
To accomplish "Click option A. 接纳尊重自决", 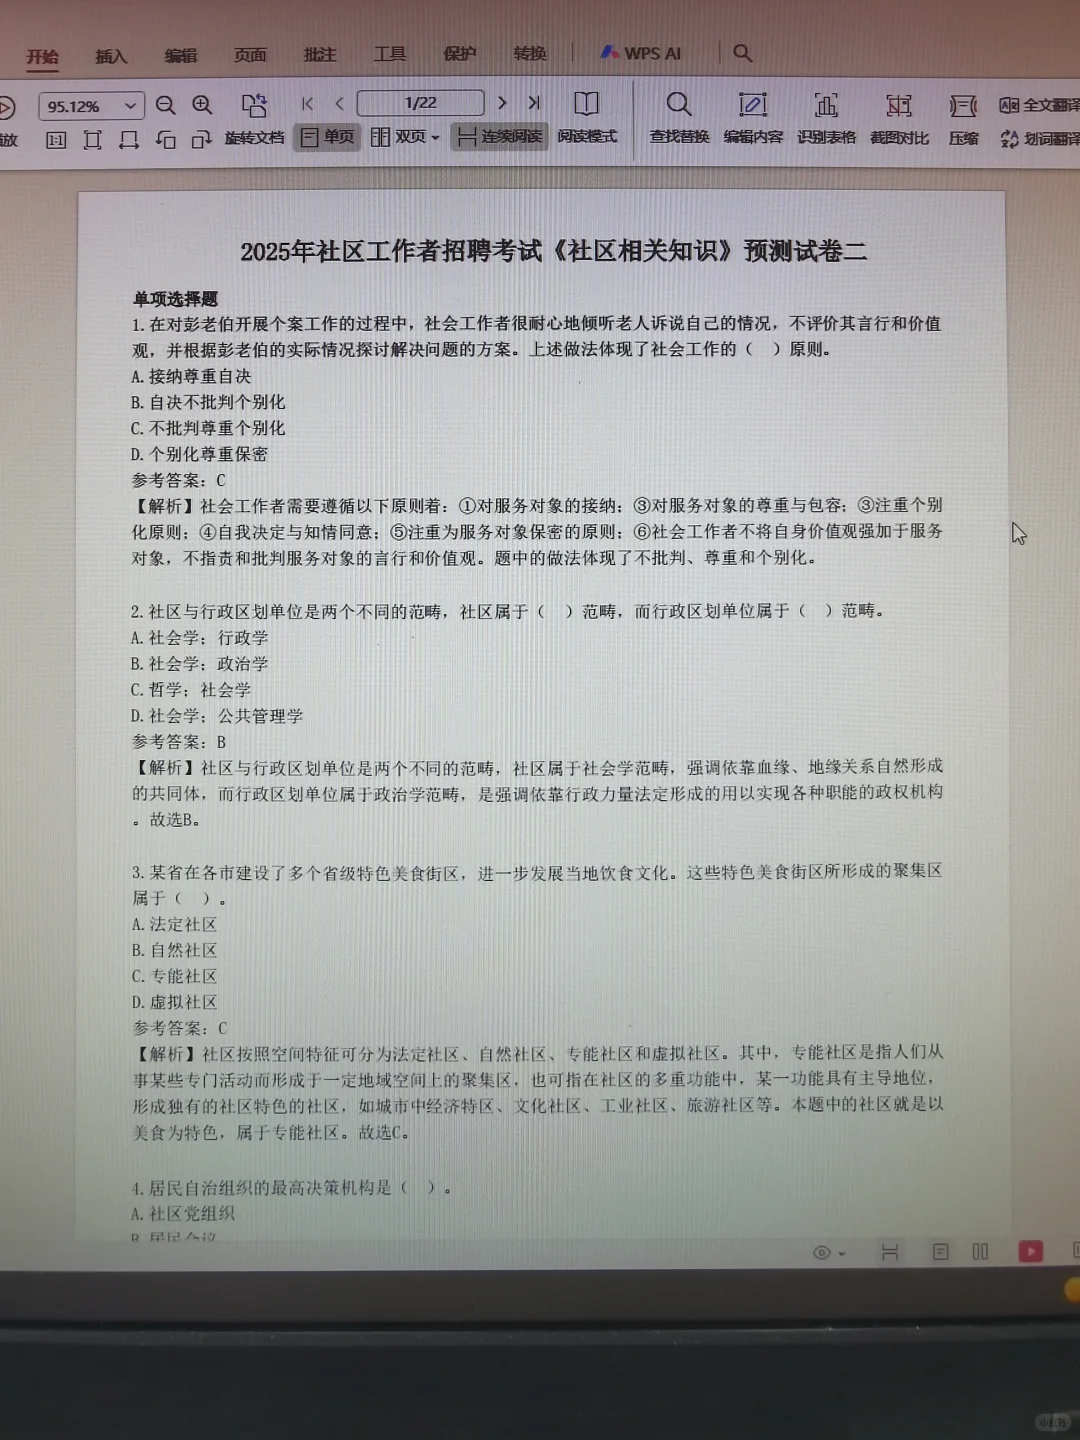I will (x=191, y=376).
